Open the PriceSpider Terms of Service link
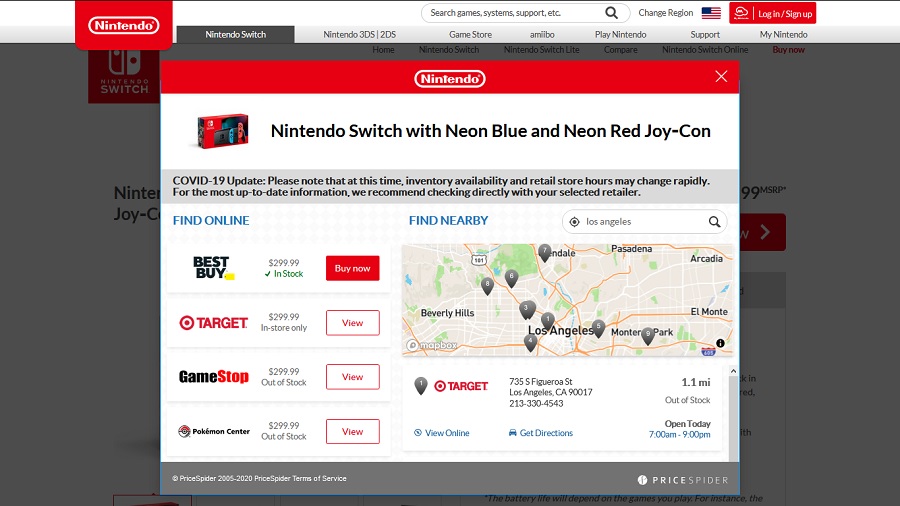Screen dimensions: 900x506 click(x=300, y=478)
